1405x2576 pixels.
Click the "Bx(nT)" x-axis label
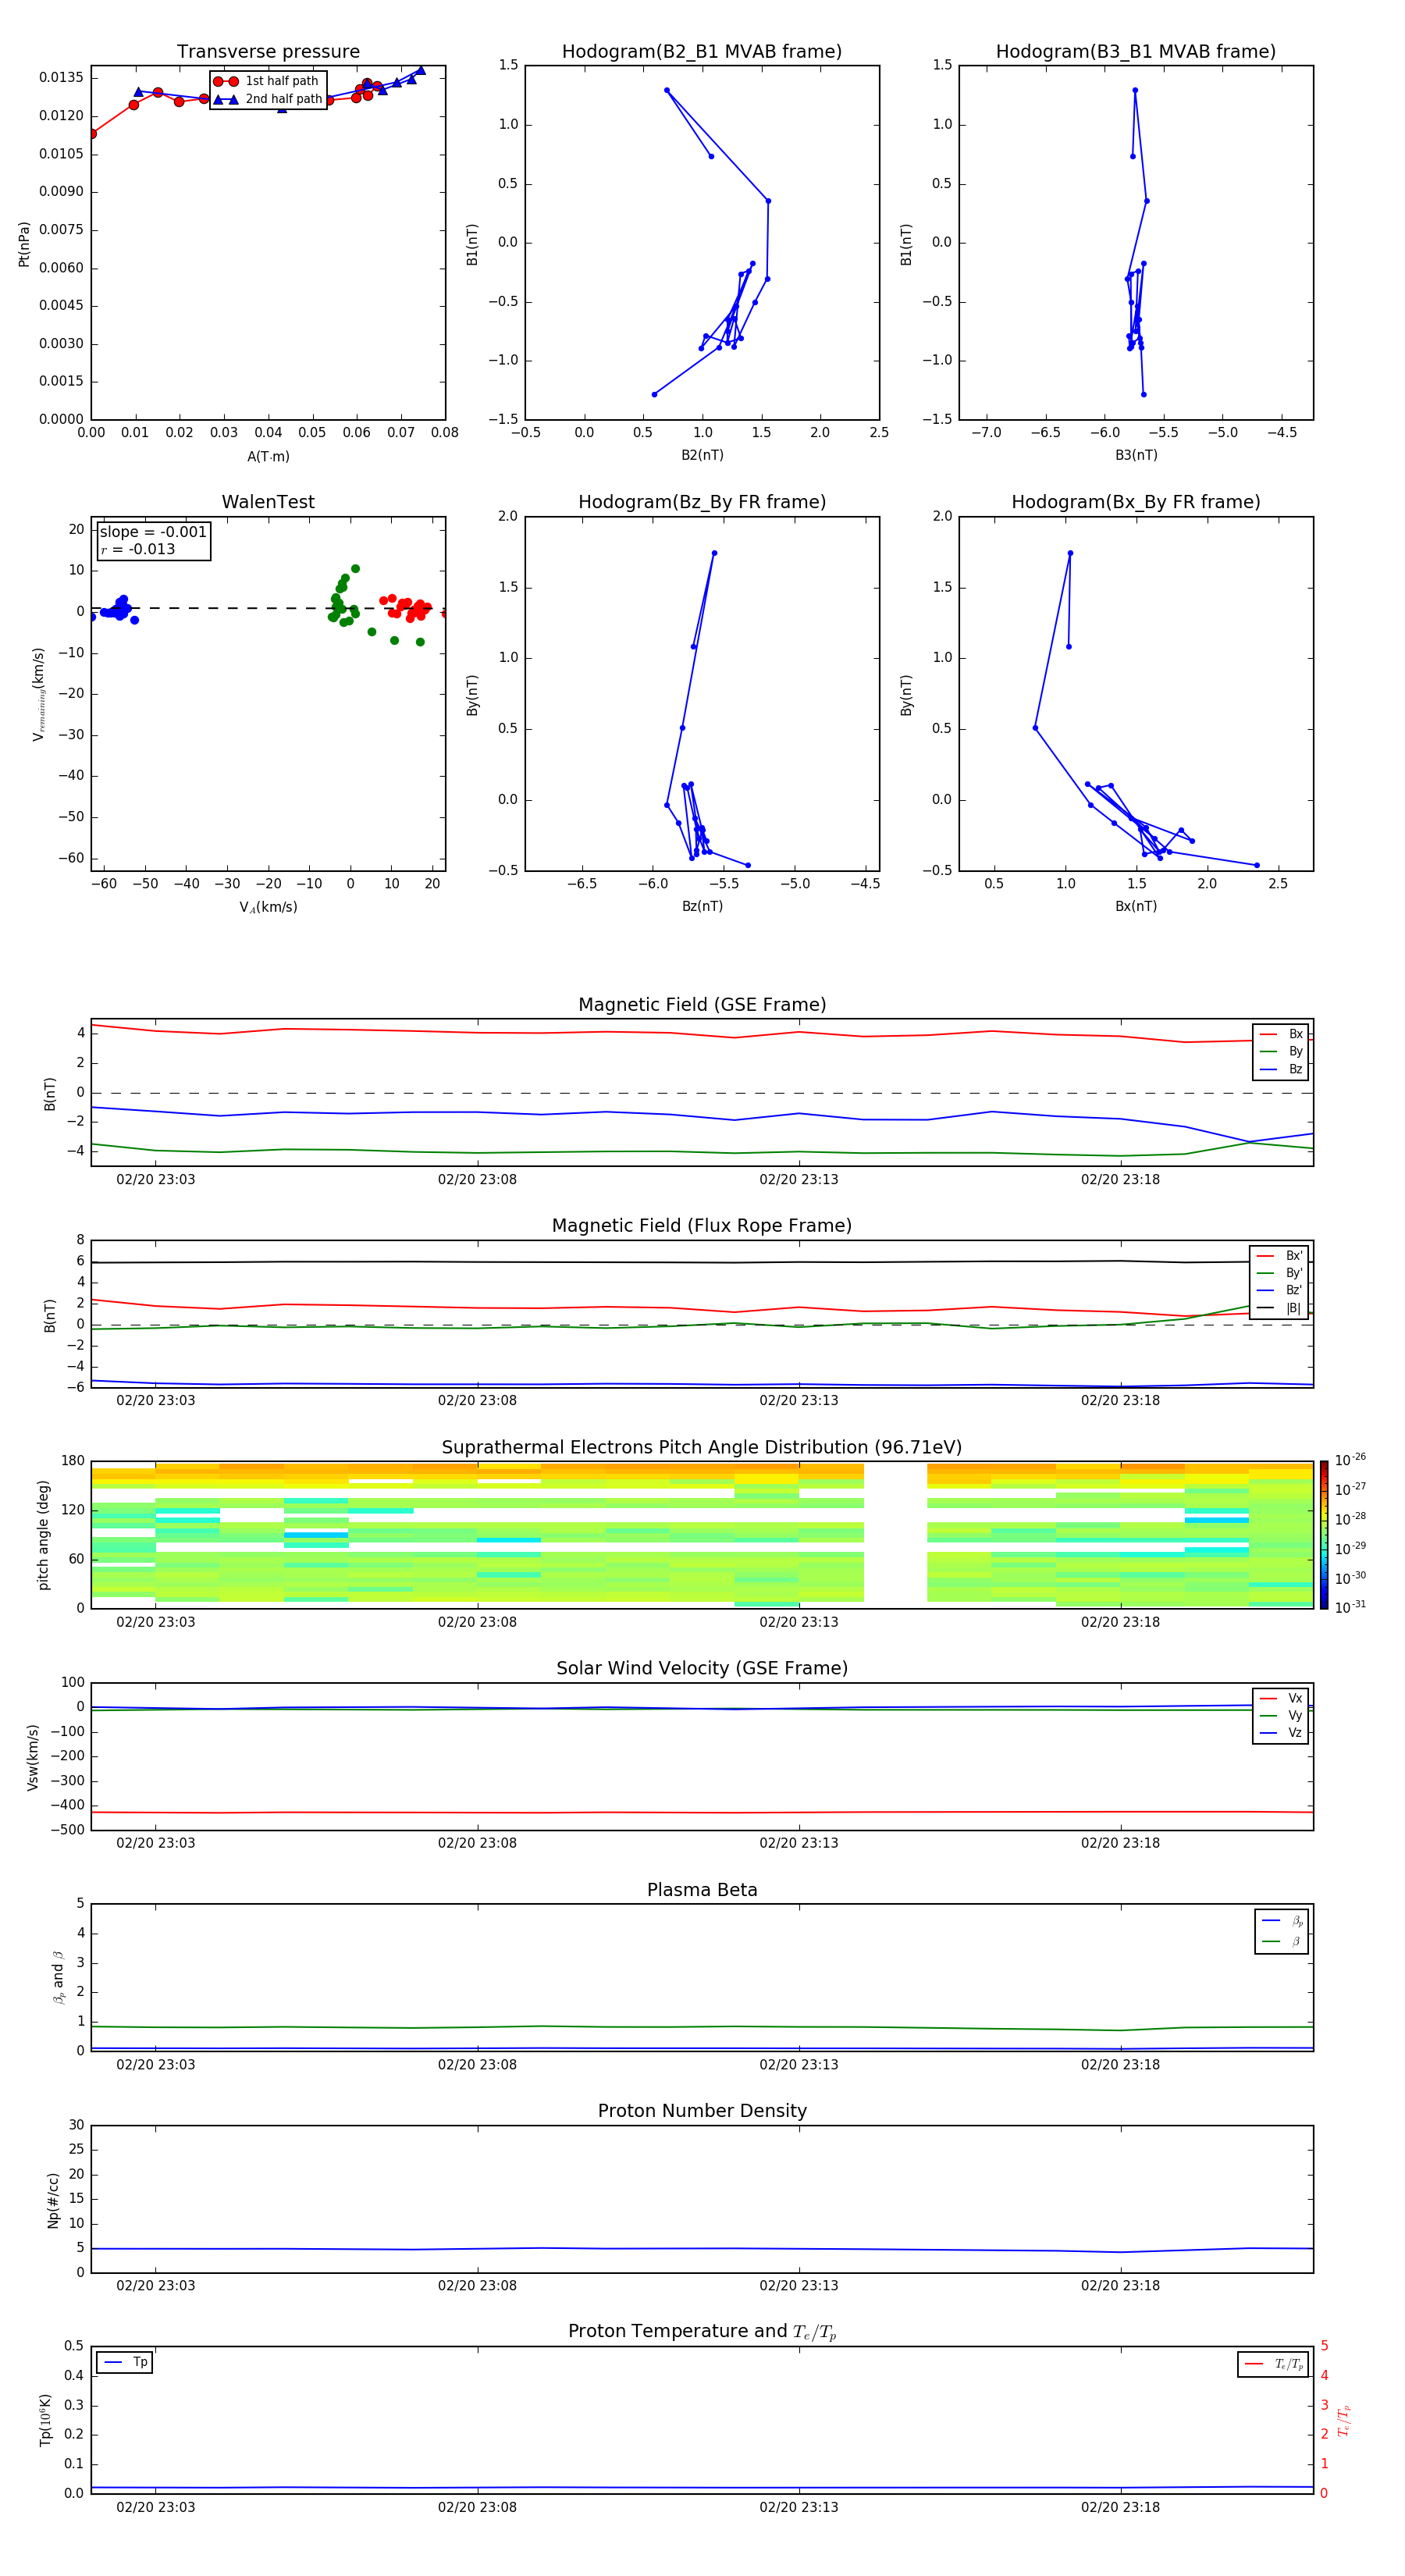point(1136,906)
